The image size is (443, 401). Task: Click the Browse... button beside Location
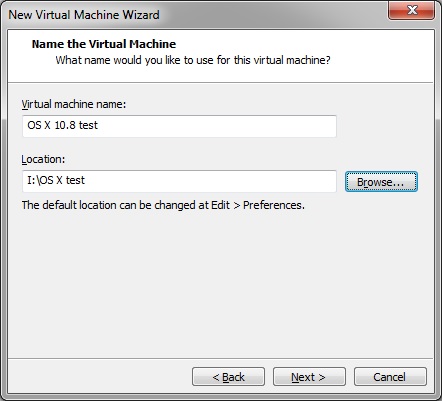(381, 182)
